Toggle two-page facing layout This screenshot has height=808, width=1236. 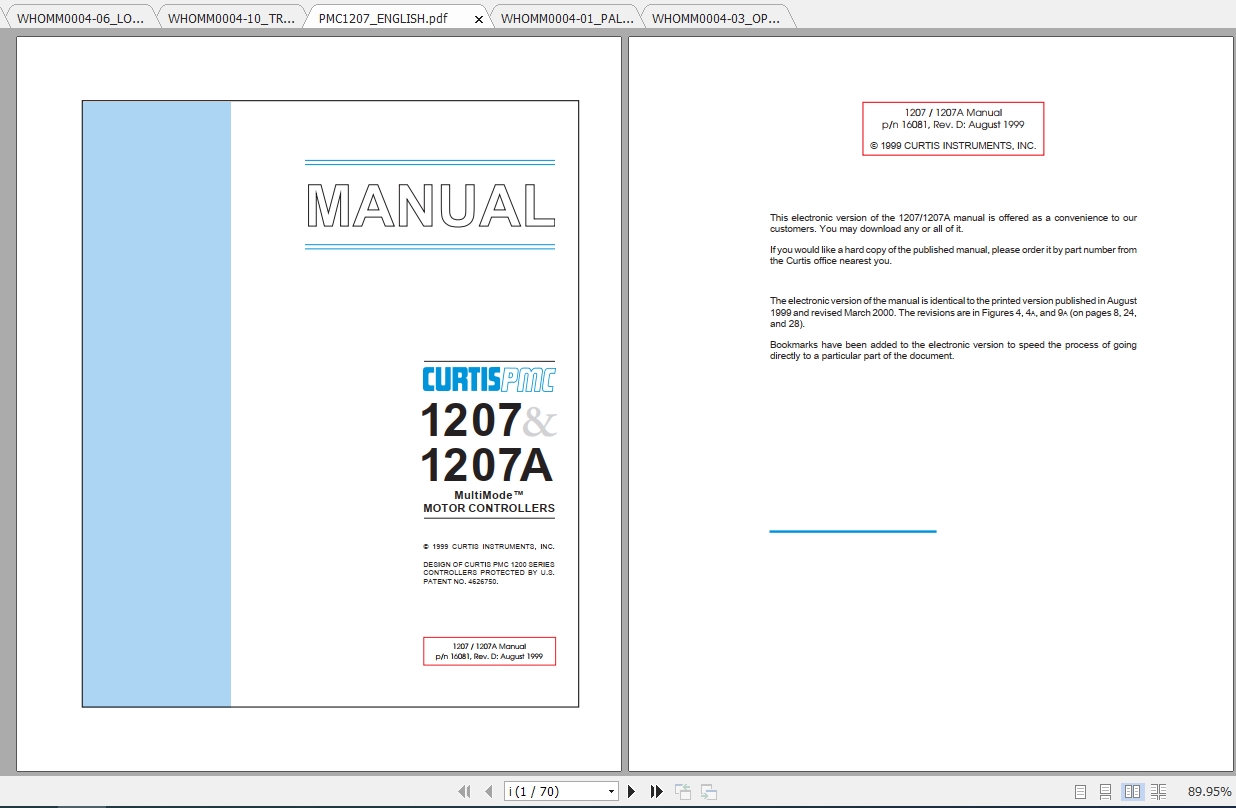click(x=1132, y=791)
